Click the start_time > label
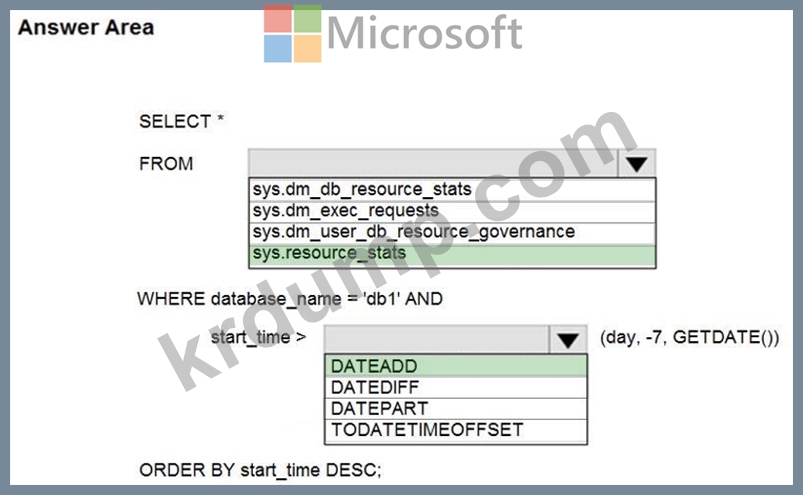This screenshot has height=495, width=803. click(x=259, y=337)
